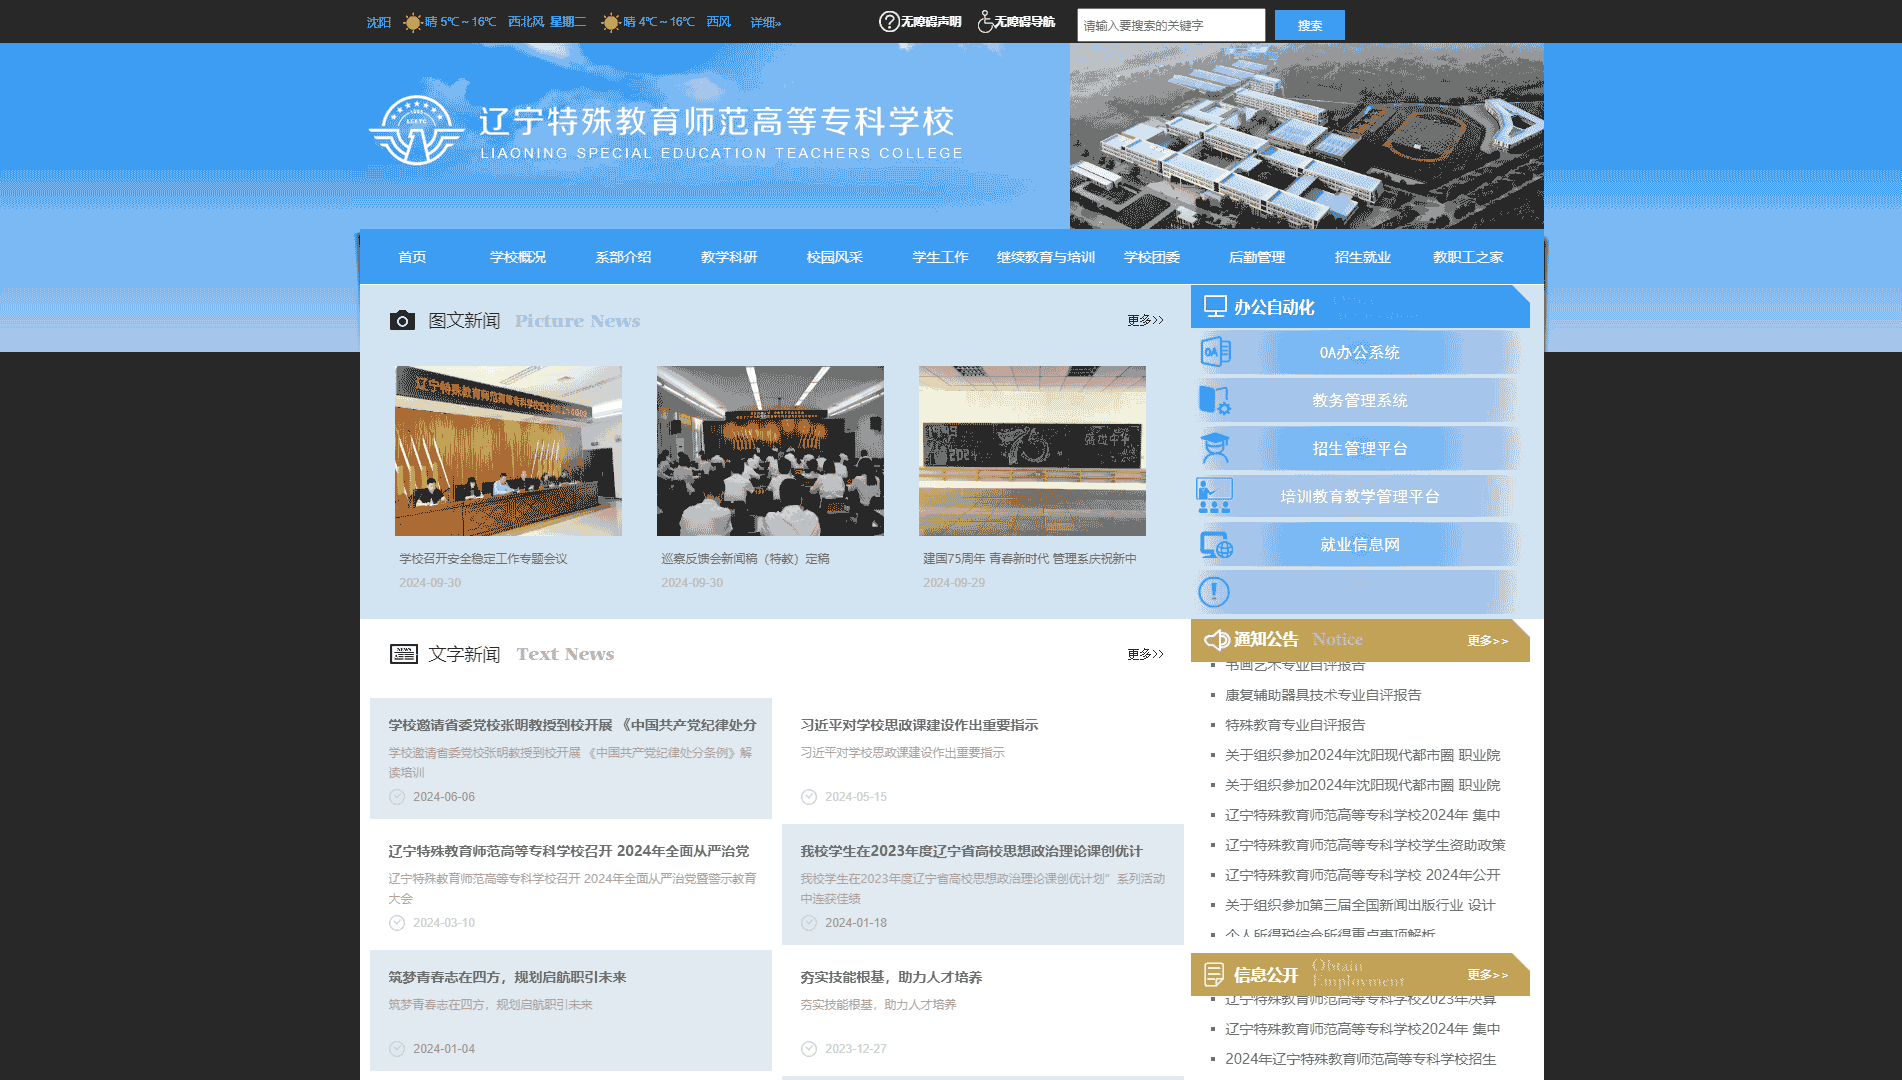Image resolution: width=1902 pixels, height=1080 pixels.
Task: Expand 更多 in 文字新闻 section
Action: pyautogui.click(x=1146, y=654)
